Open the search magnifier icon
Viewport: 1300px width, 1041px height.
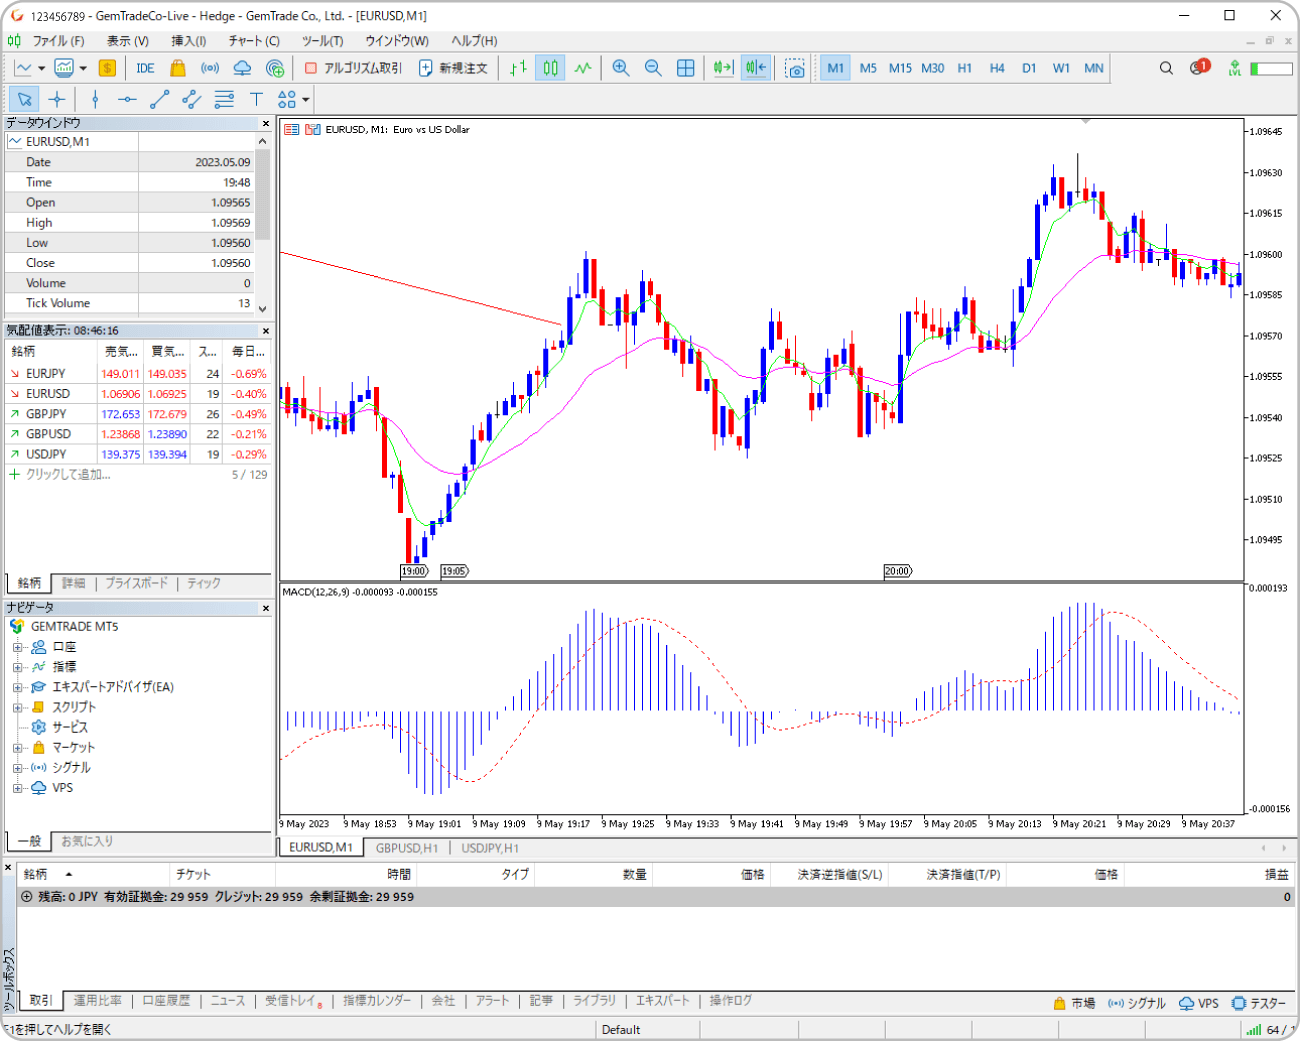(x=1166, y=68)
